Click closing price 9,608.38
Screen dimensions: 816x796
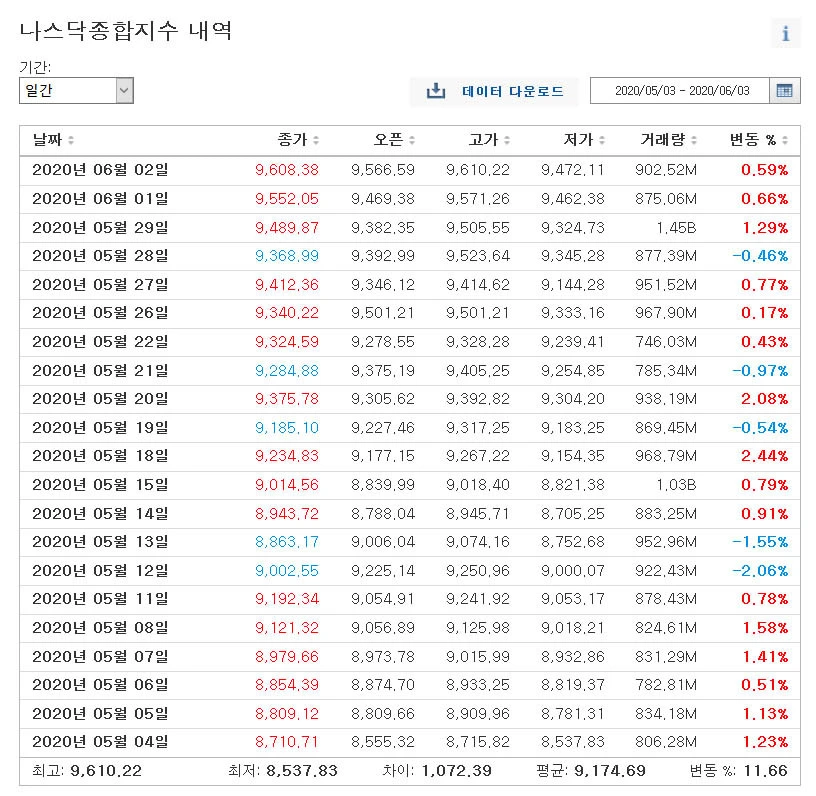coord(287,170)
